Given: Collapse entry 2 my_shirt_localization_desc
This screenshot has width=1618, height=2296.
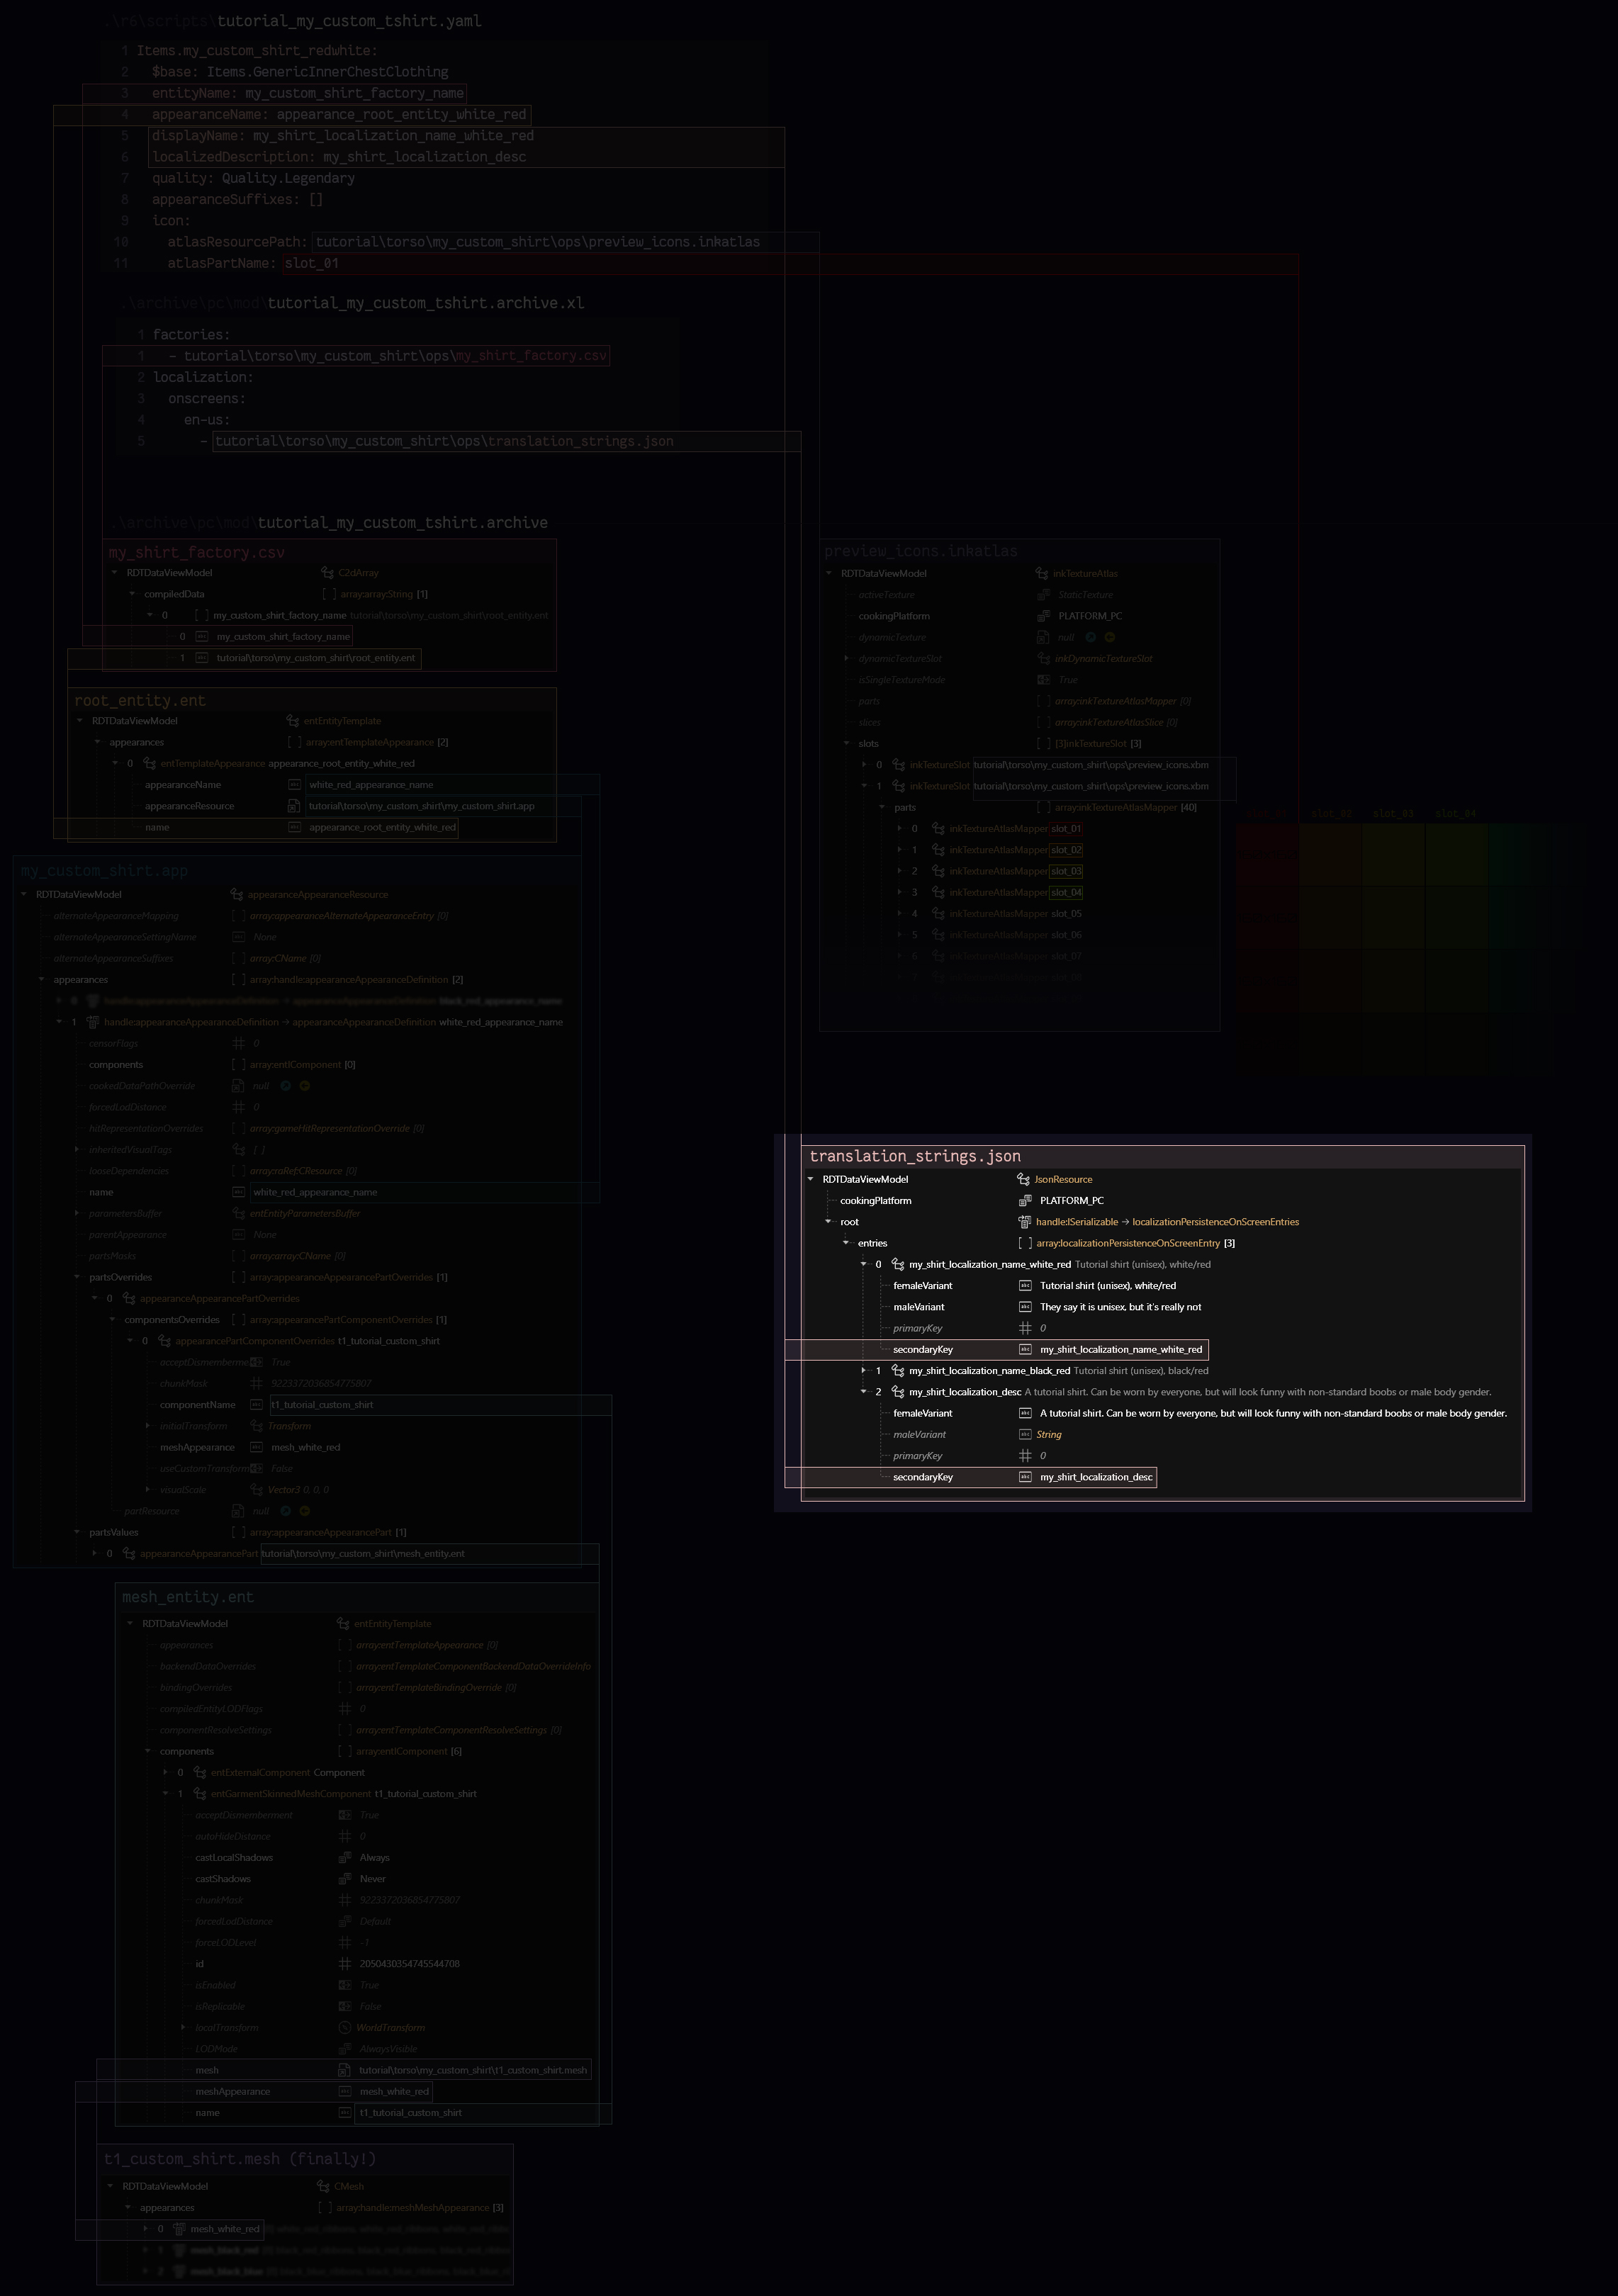Looking at the screenshot, I should [x=864, y=1392].
